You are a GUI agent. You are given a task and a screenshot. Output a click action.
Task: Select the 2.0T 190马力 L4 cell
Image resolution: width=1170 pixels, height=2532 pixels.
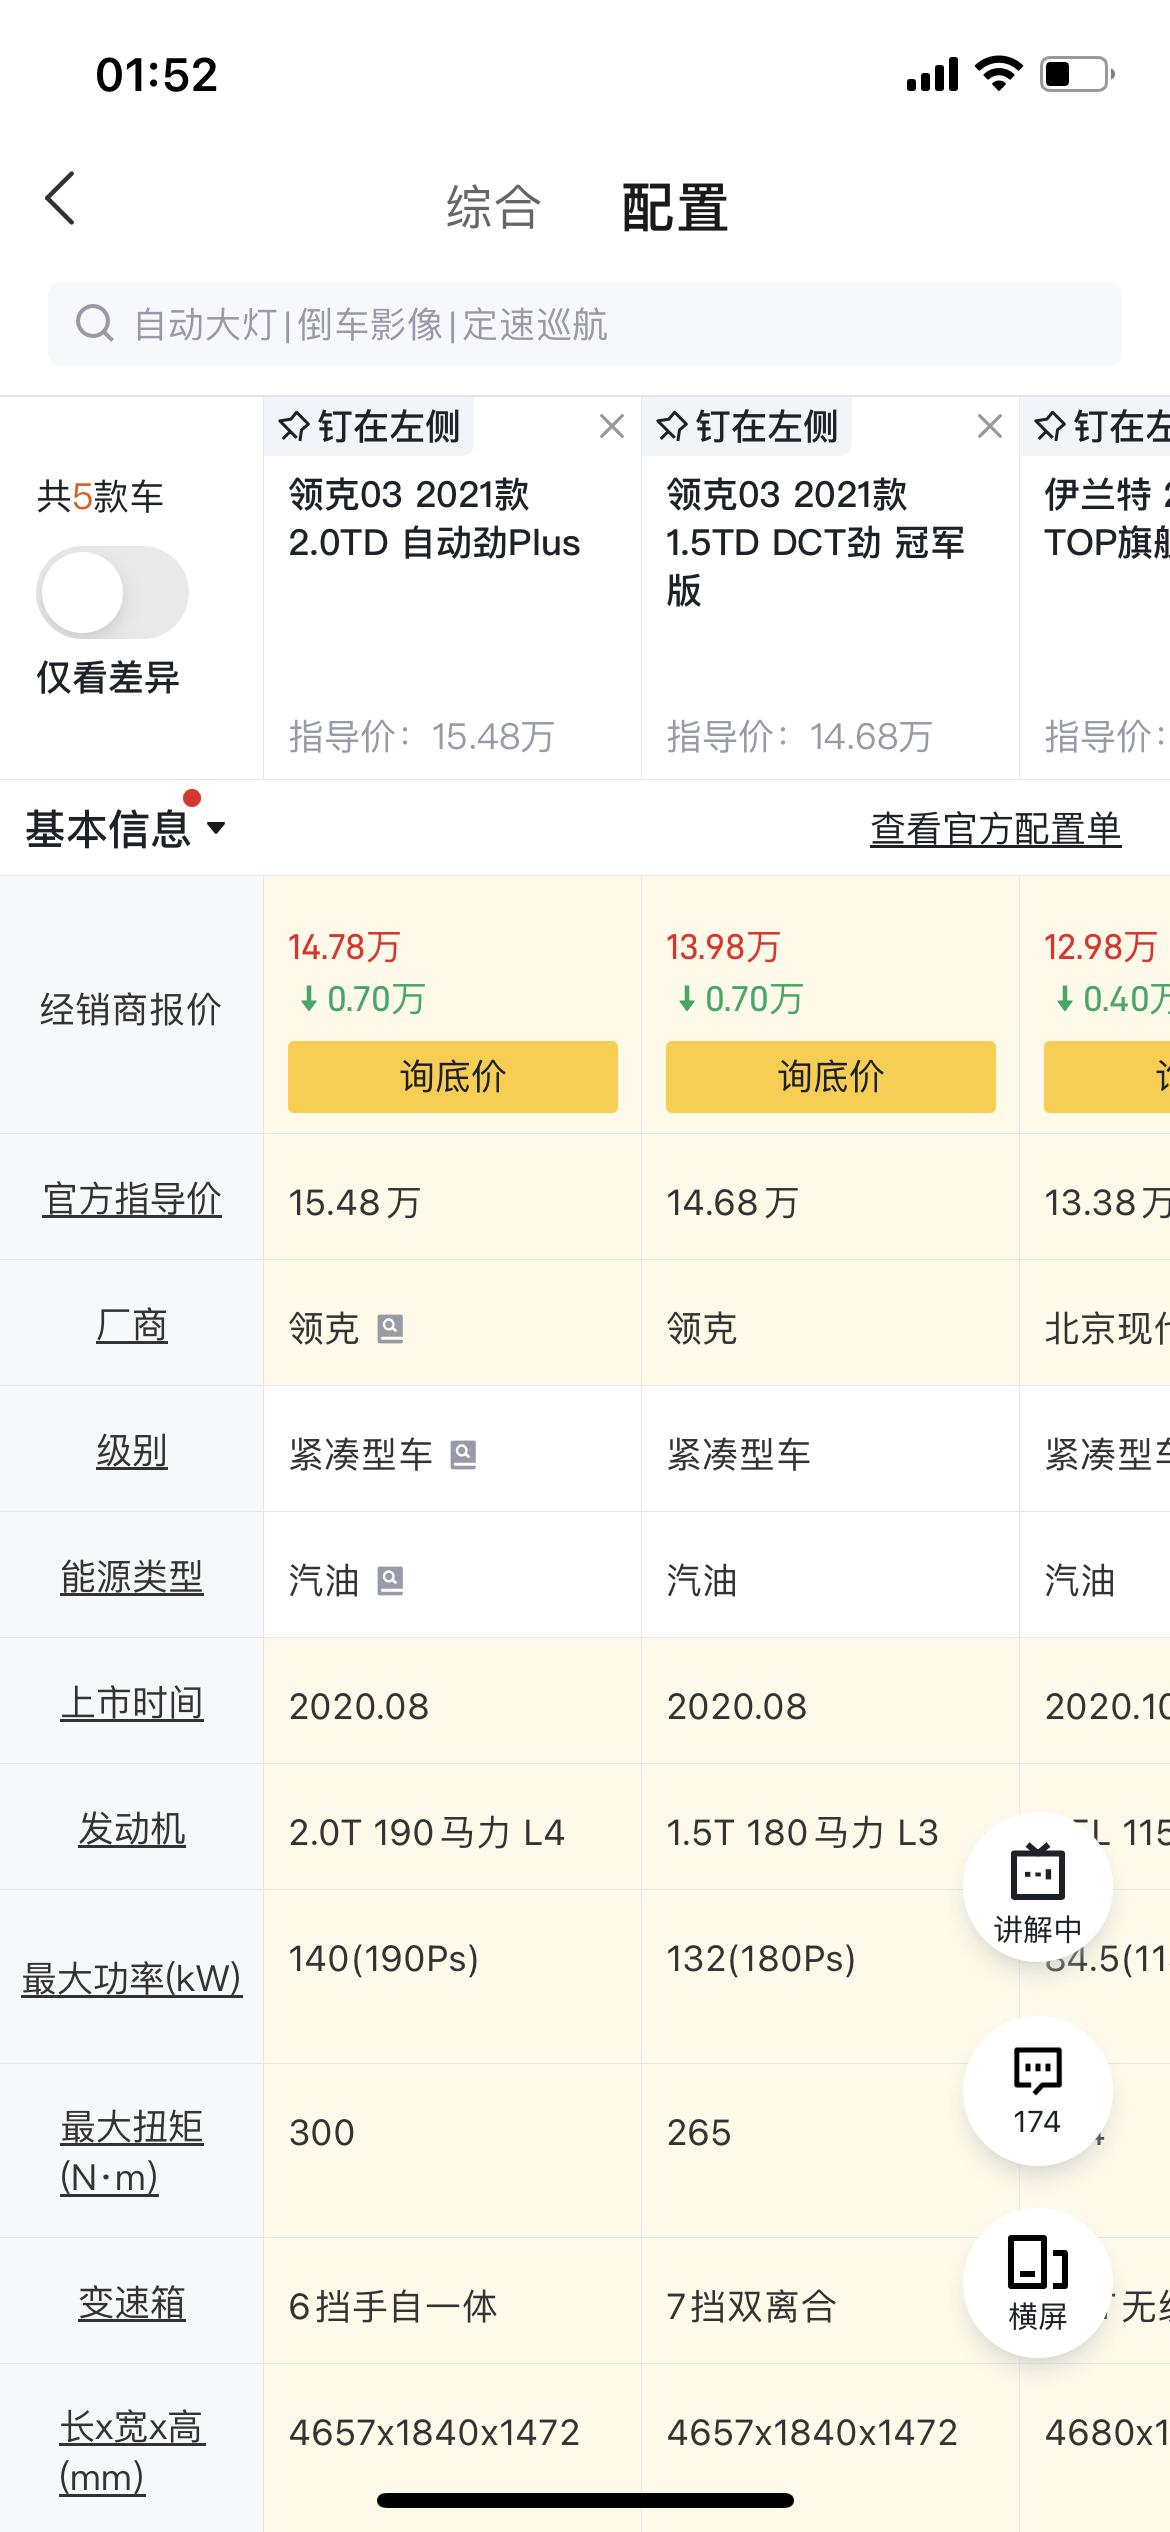[453, 1827]
